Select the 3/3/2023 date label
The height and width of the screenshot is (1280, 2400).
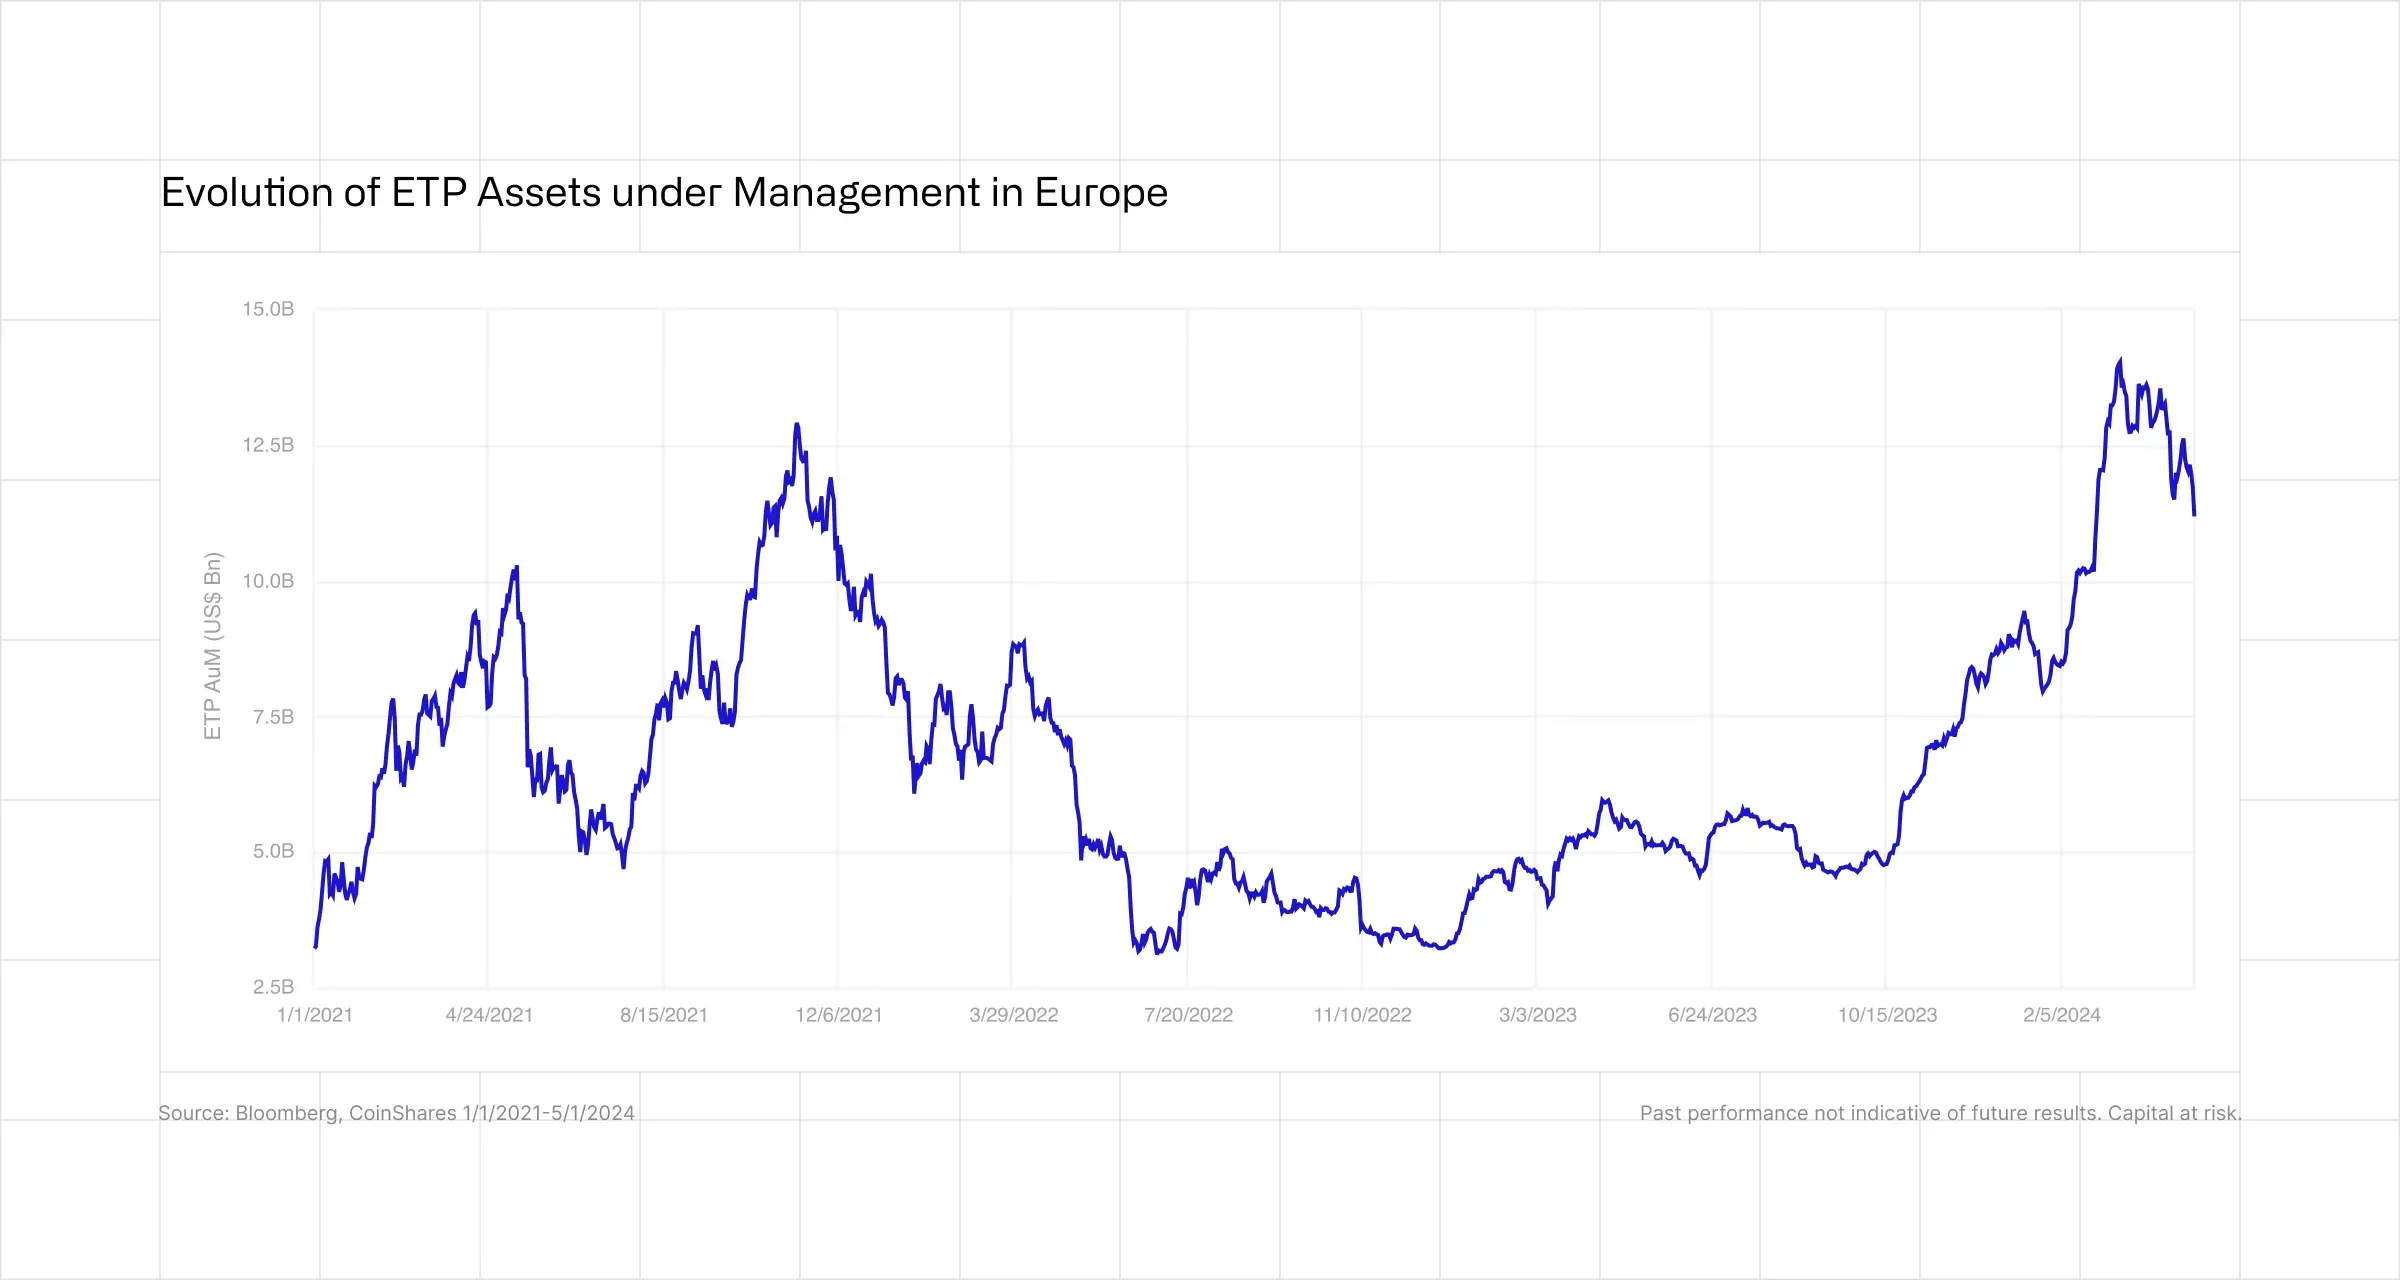[x=1537, y=1016]
